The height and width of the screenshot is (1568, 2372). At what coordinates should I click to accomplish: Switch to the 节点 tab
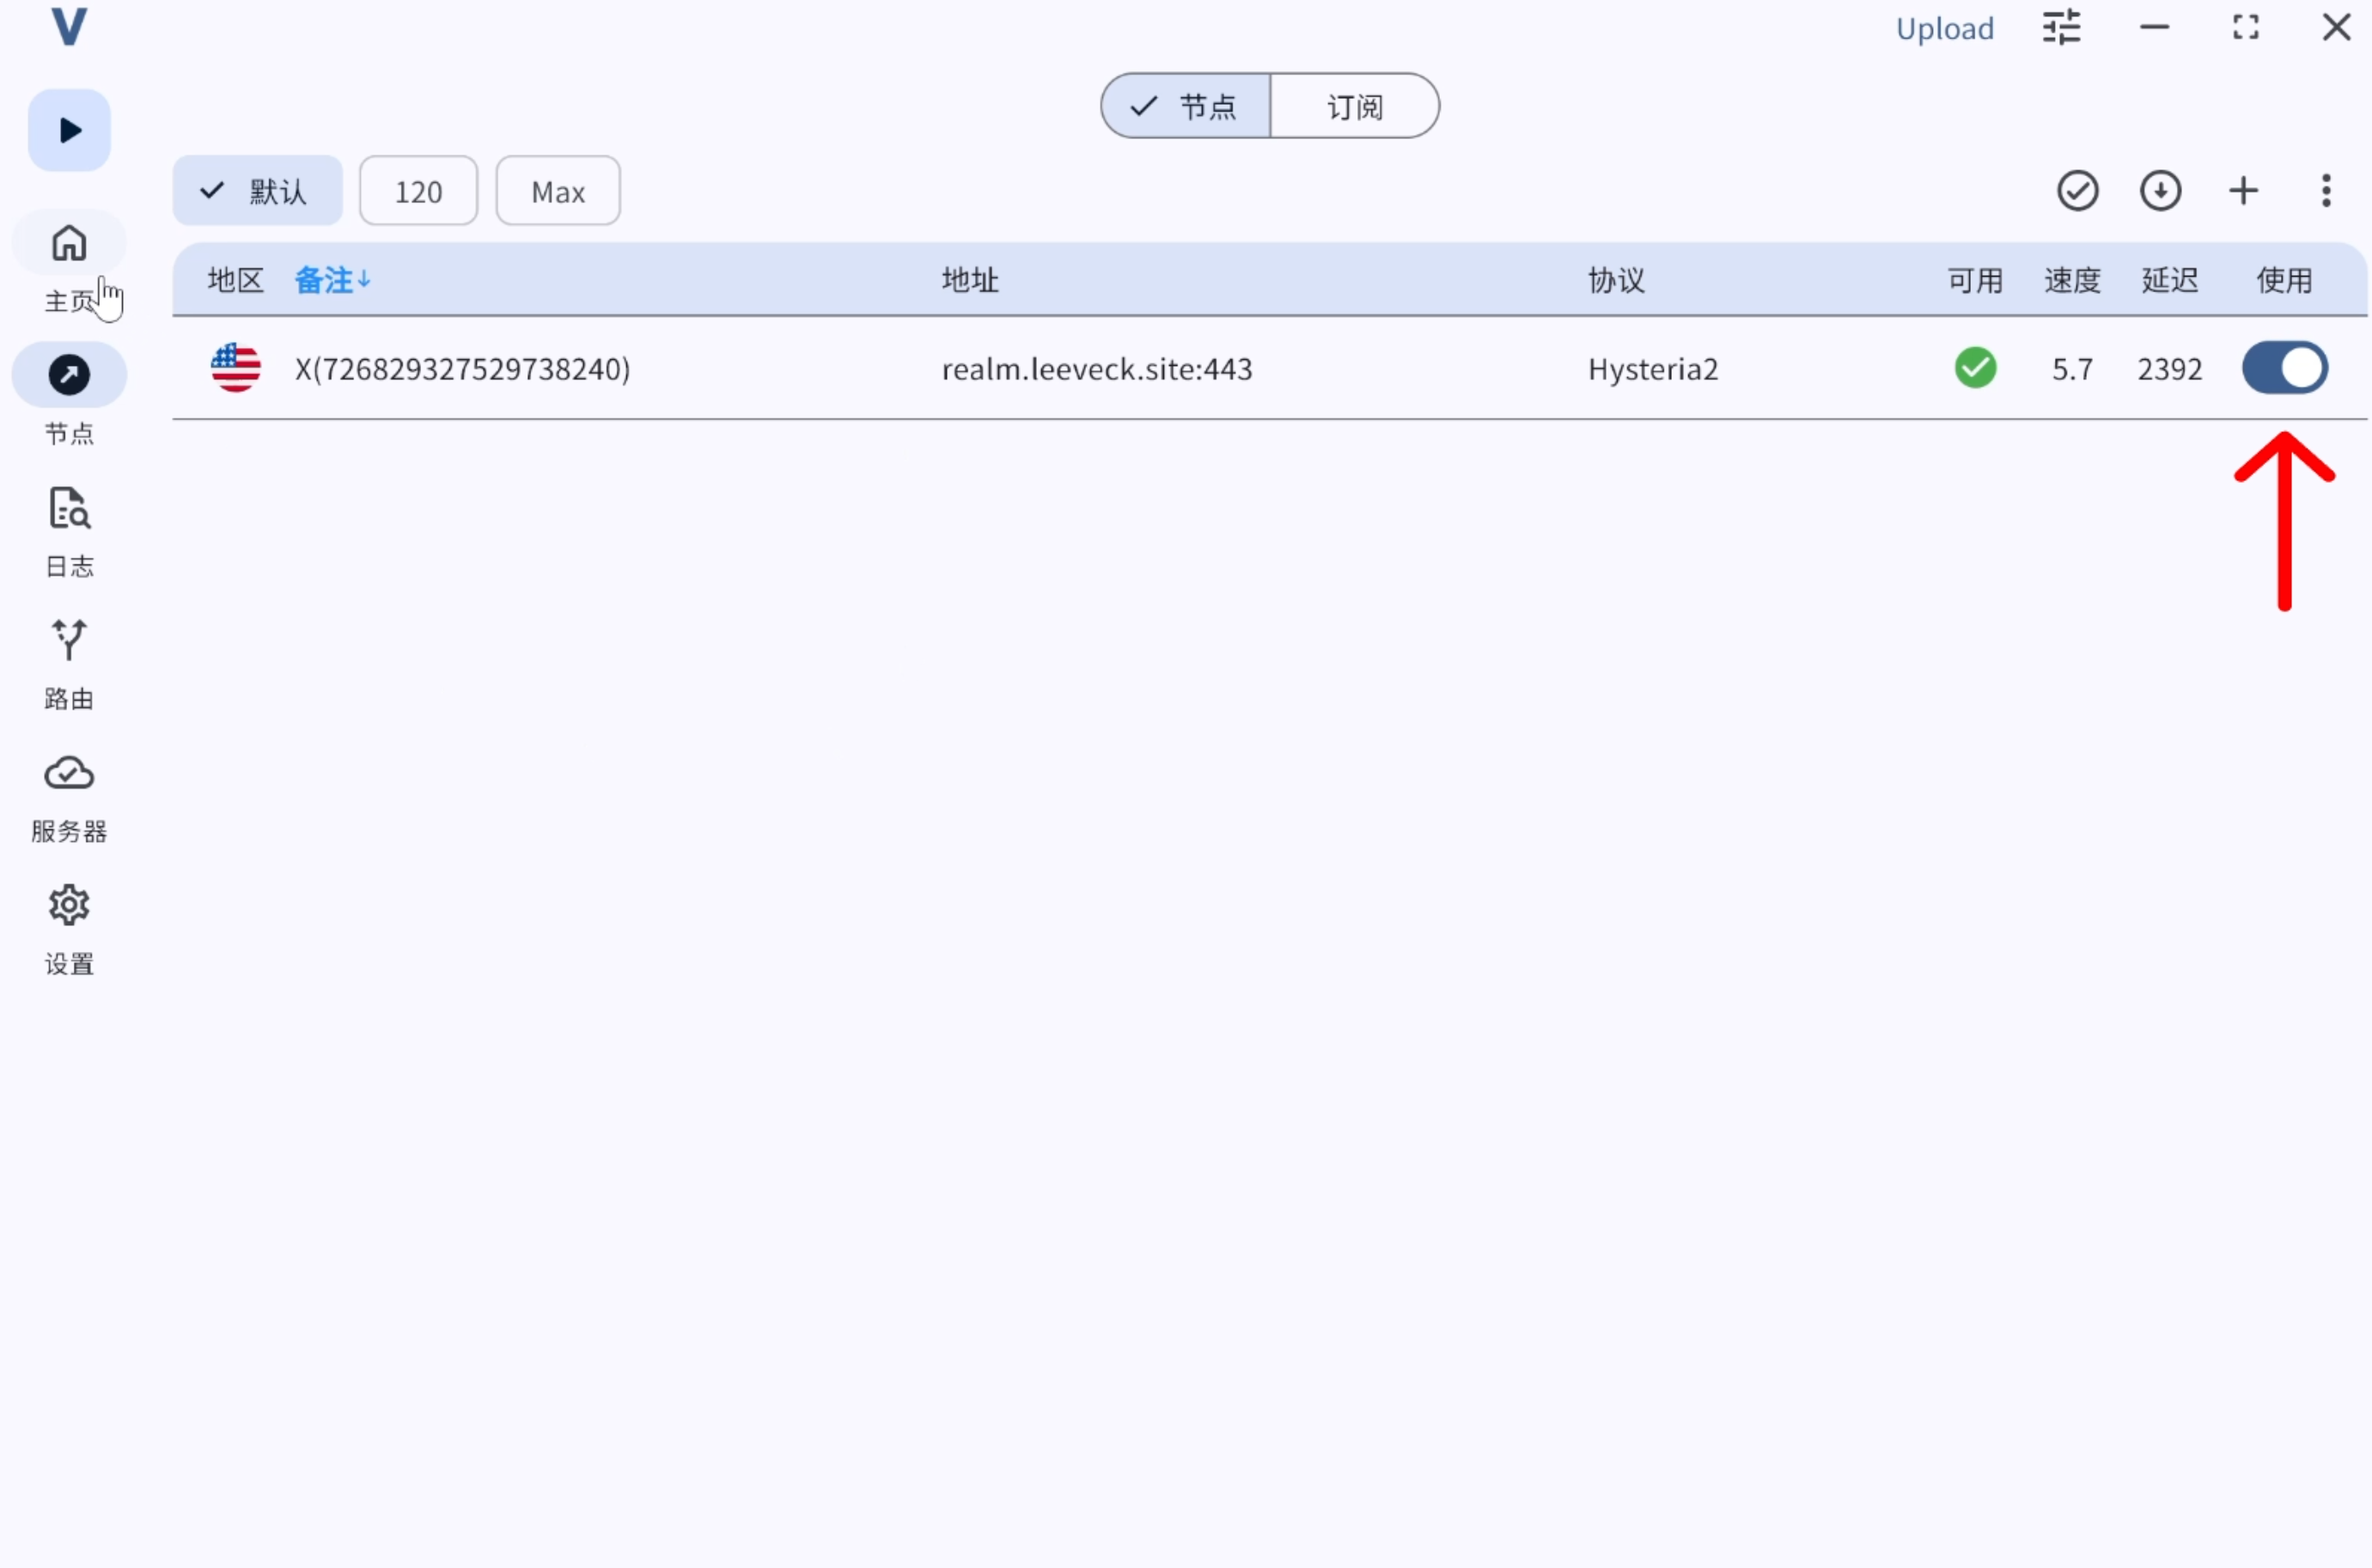[x=1185, y=106]
